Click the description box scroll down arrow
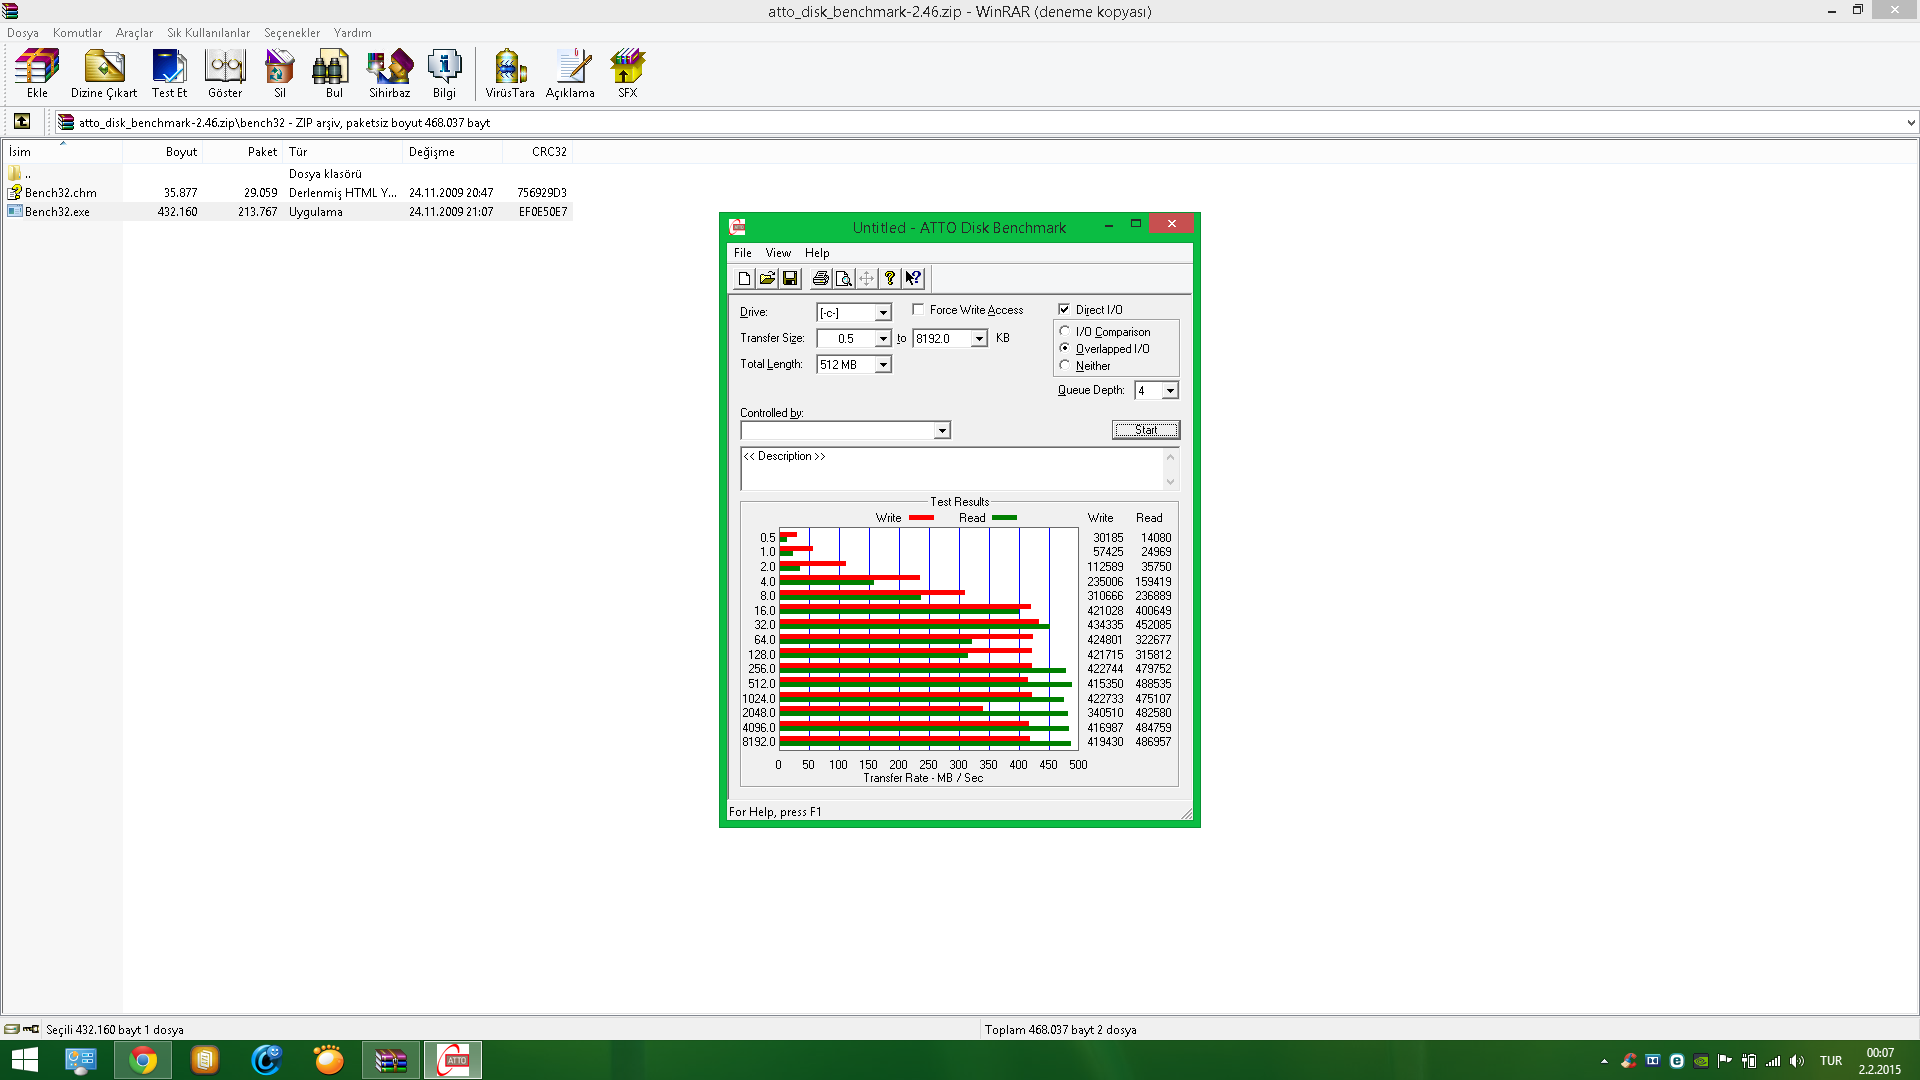This screenshot has width=1920, height=1080. click(x=1170, y=482)
